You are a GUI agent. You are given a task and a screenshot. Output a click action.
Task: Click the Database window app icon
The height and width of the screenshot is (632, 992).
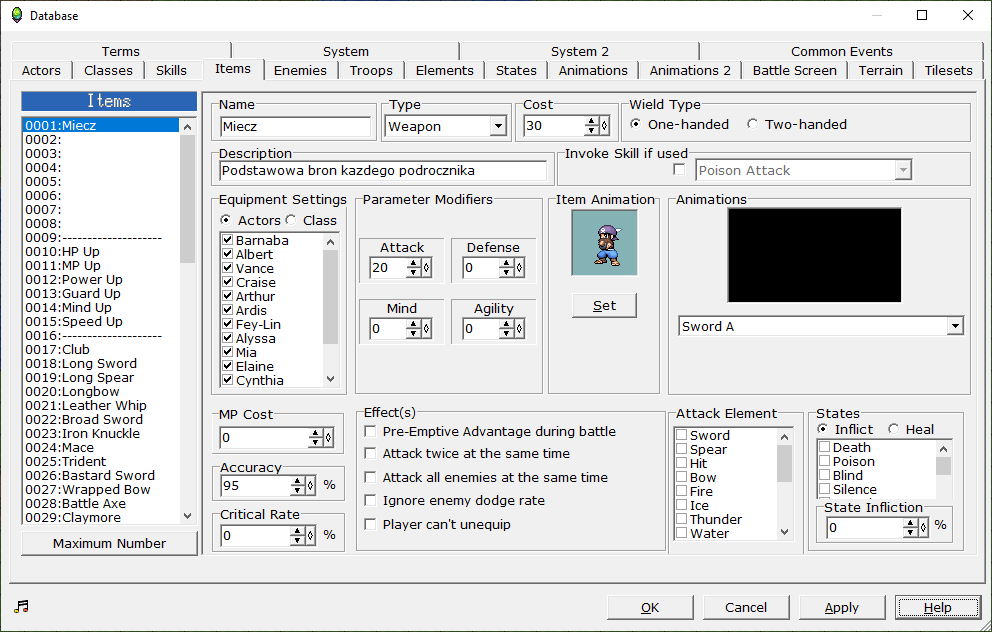[x=17, y=15]
